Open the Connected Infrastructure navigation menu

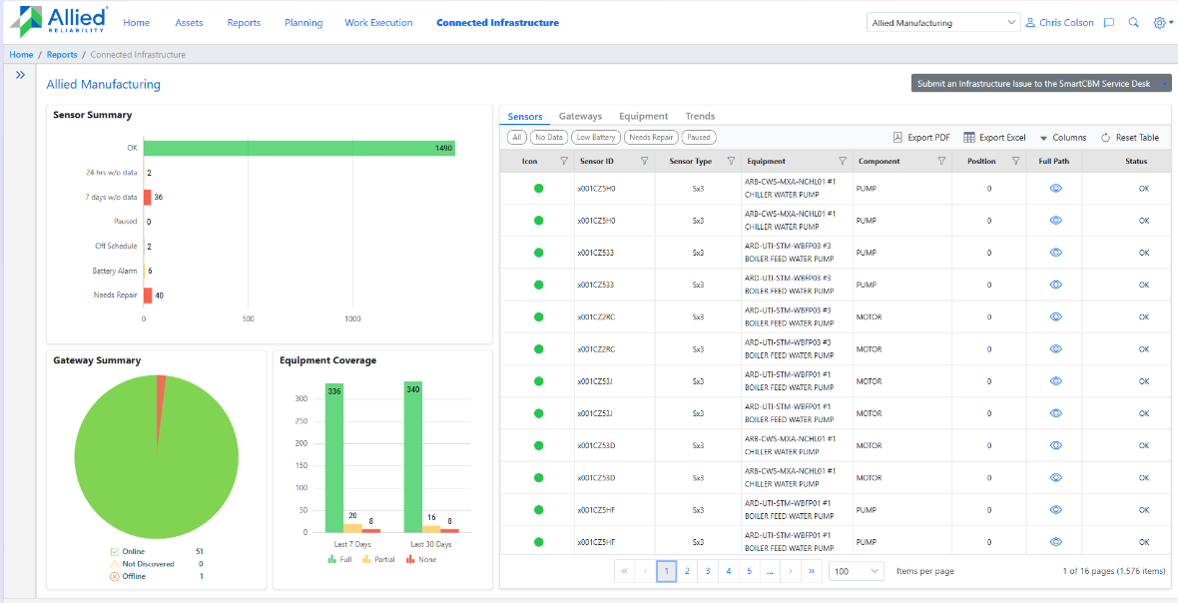[x=497, y=23]
